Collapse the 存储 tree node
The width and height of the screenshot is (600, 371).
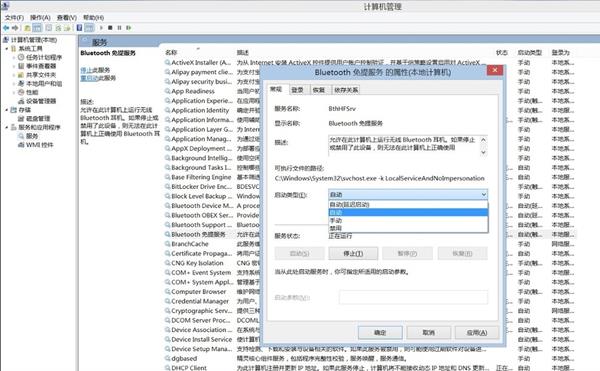pyautogui.click(x=7, y=110)
